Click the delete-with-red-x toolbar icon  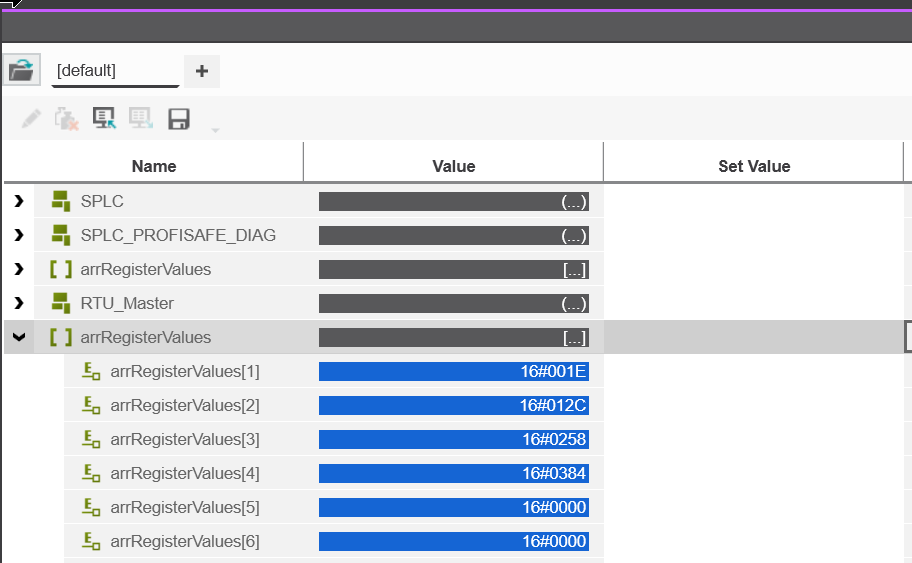66,119
